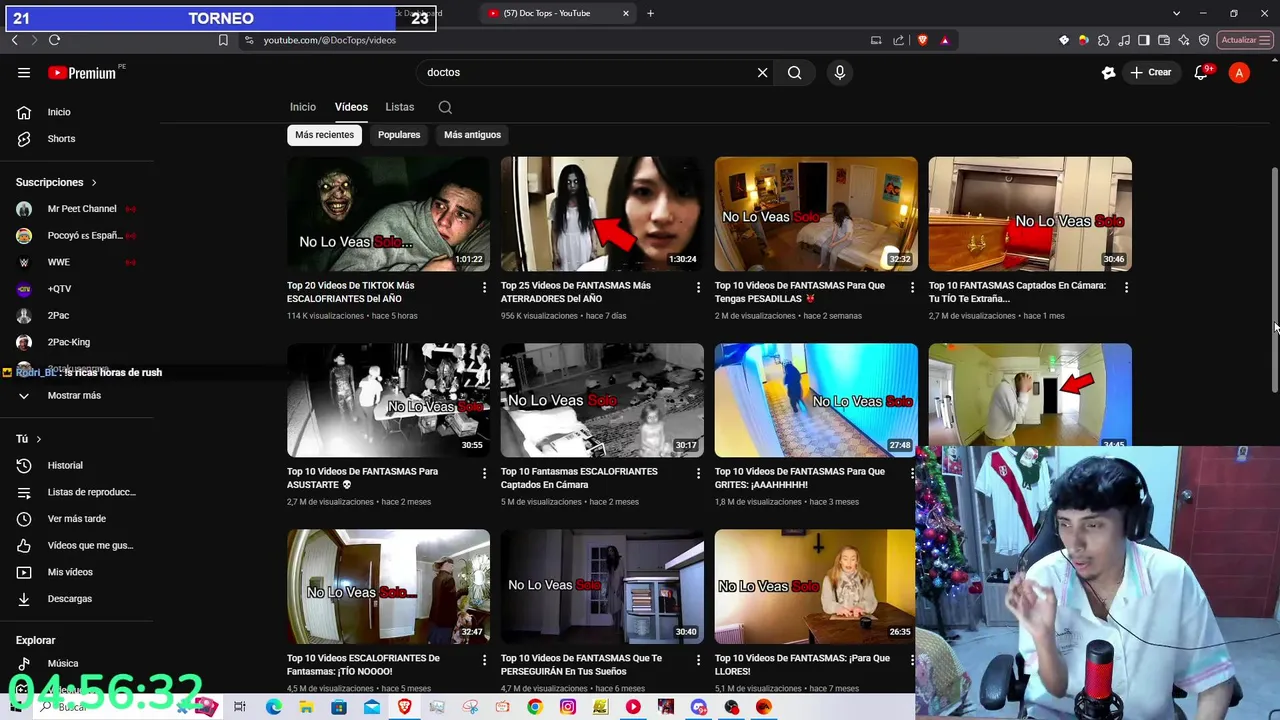Click the icon left of Crear
Image resolution: width=1280 pixels, height=720 pixels.
tap(1108, 72)
